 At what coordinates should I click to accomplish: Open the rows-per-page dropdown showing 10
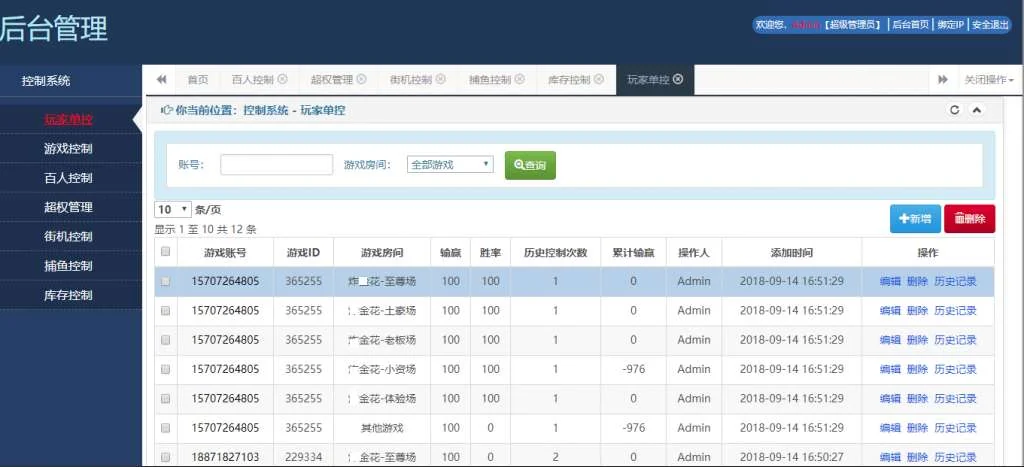(172, 210)
